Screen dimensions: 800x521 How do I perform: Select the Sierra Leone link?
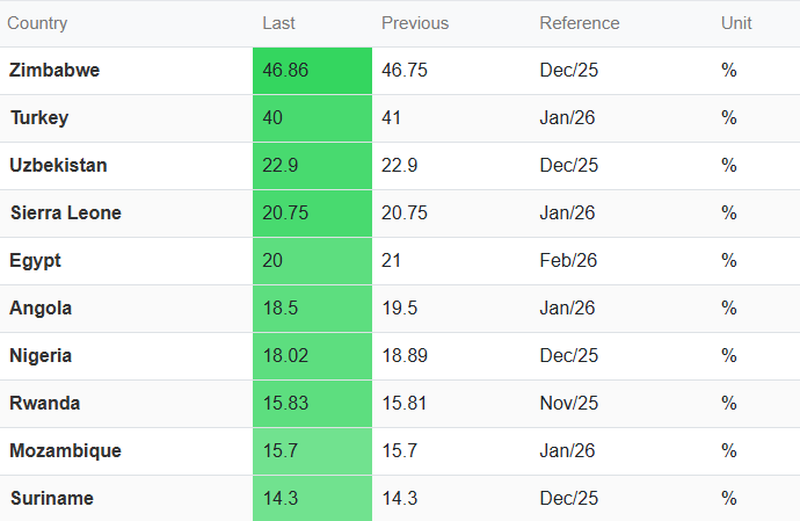click(66, 213)
